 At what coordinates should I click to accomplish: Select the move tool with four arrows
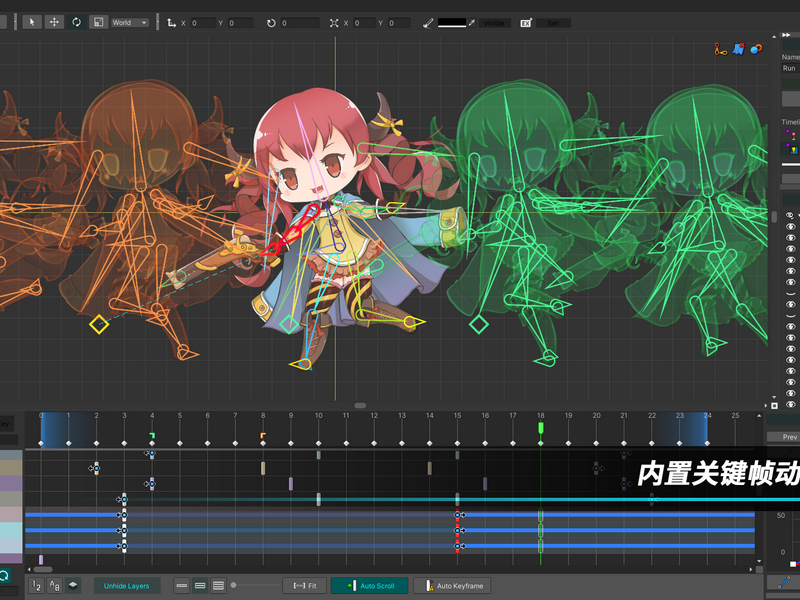54,22
